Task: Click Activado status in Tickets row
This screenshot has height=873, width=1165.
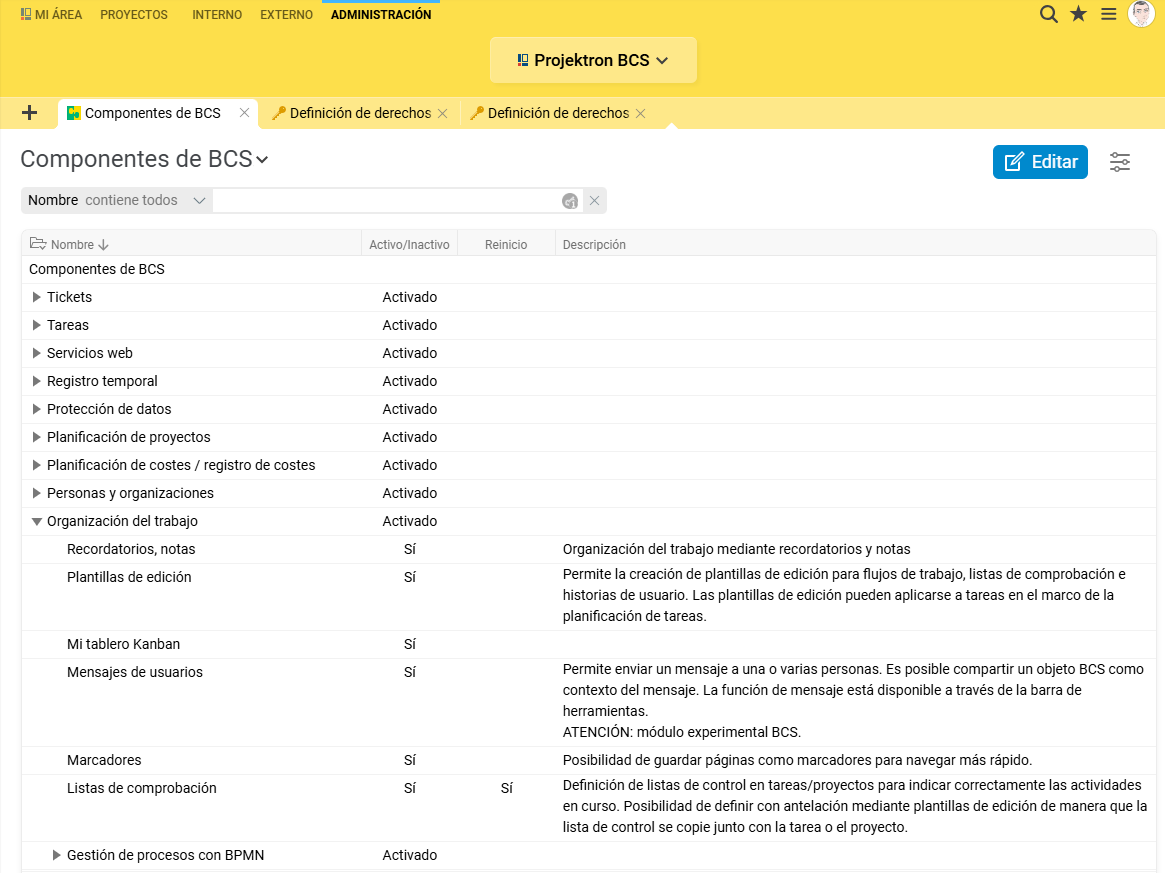Action: point(409,297)
